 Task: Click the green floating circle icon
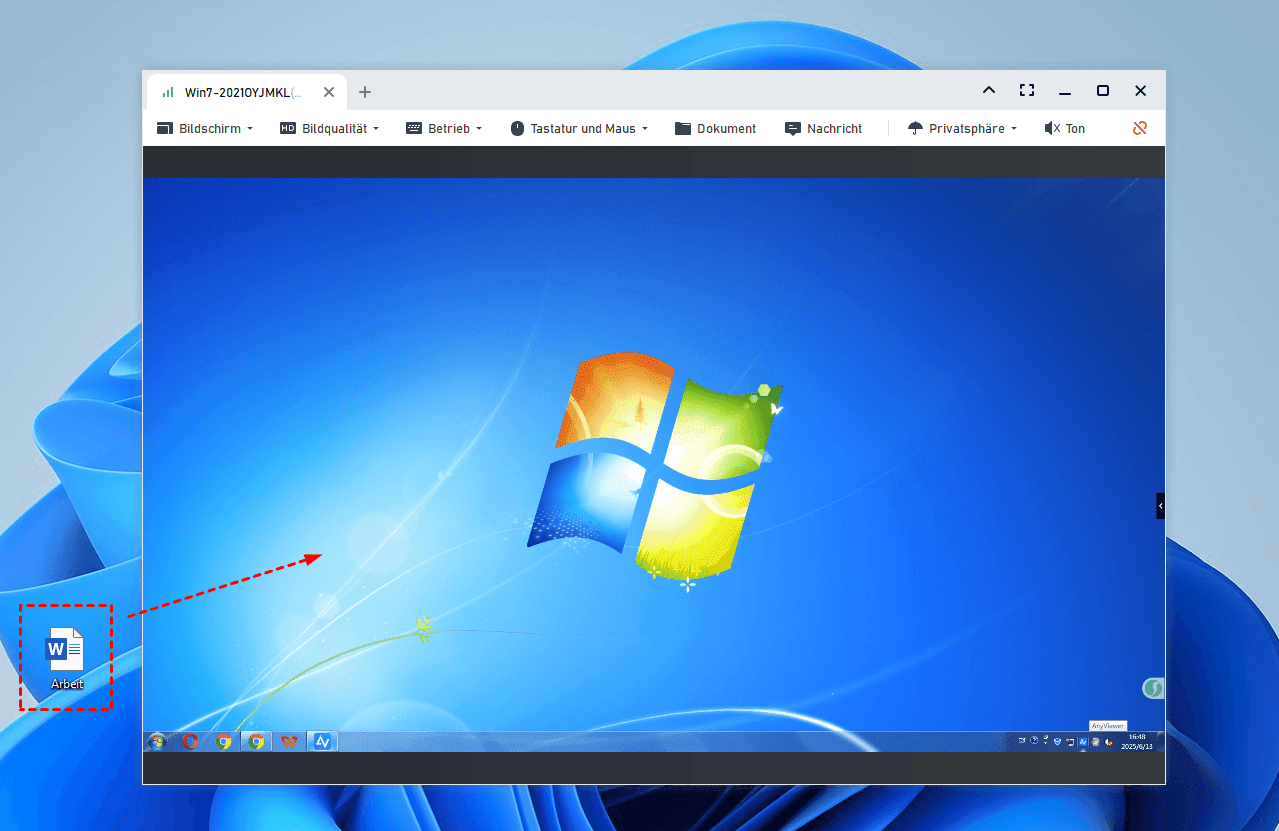1153,688
